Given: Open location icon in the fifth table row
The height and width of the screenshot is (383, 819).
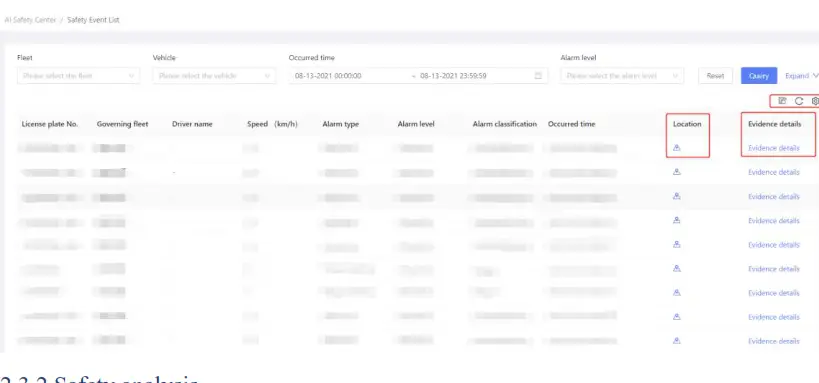Looking at the screenshot, I should coord(676,245).
